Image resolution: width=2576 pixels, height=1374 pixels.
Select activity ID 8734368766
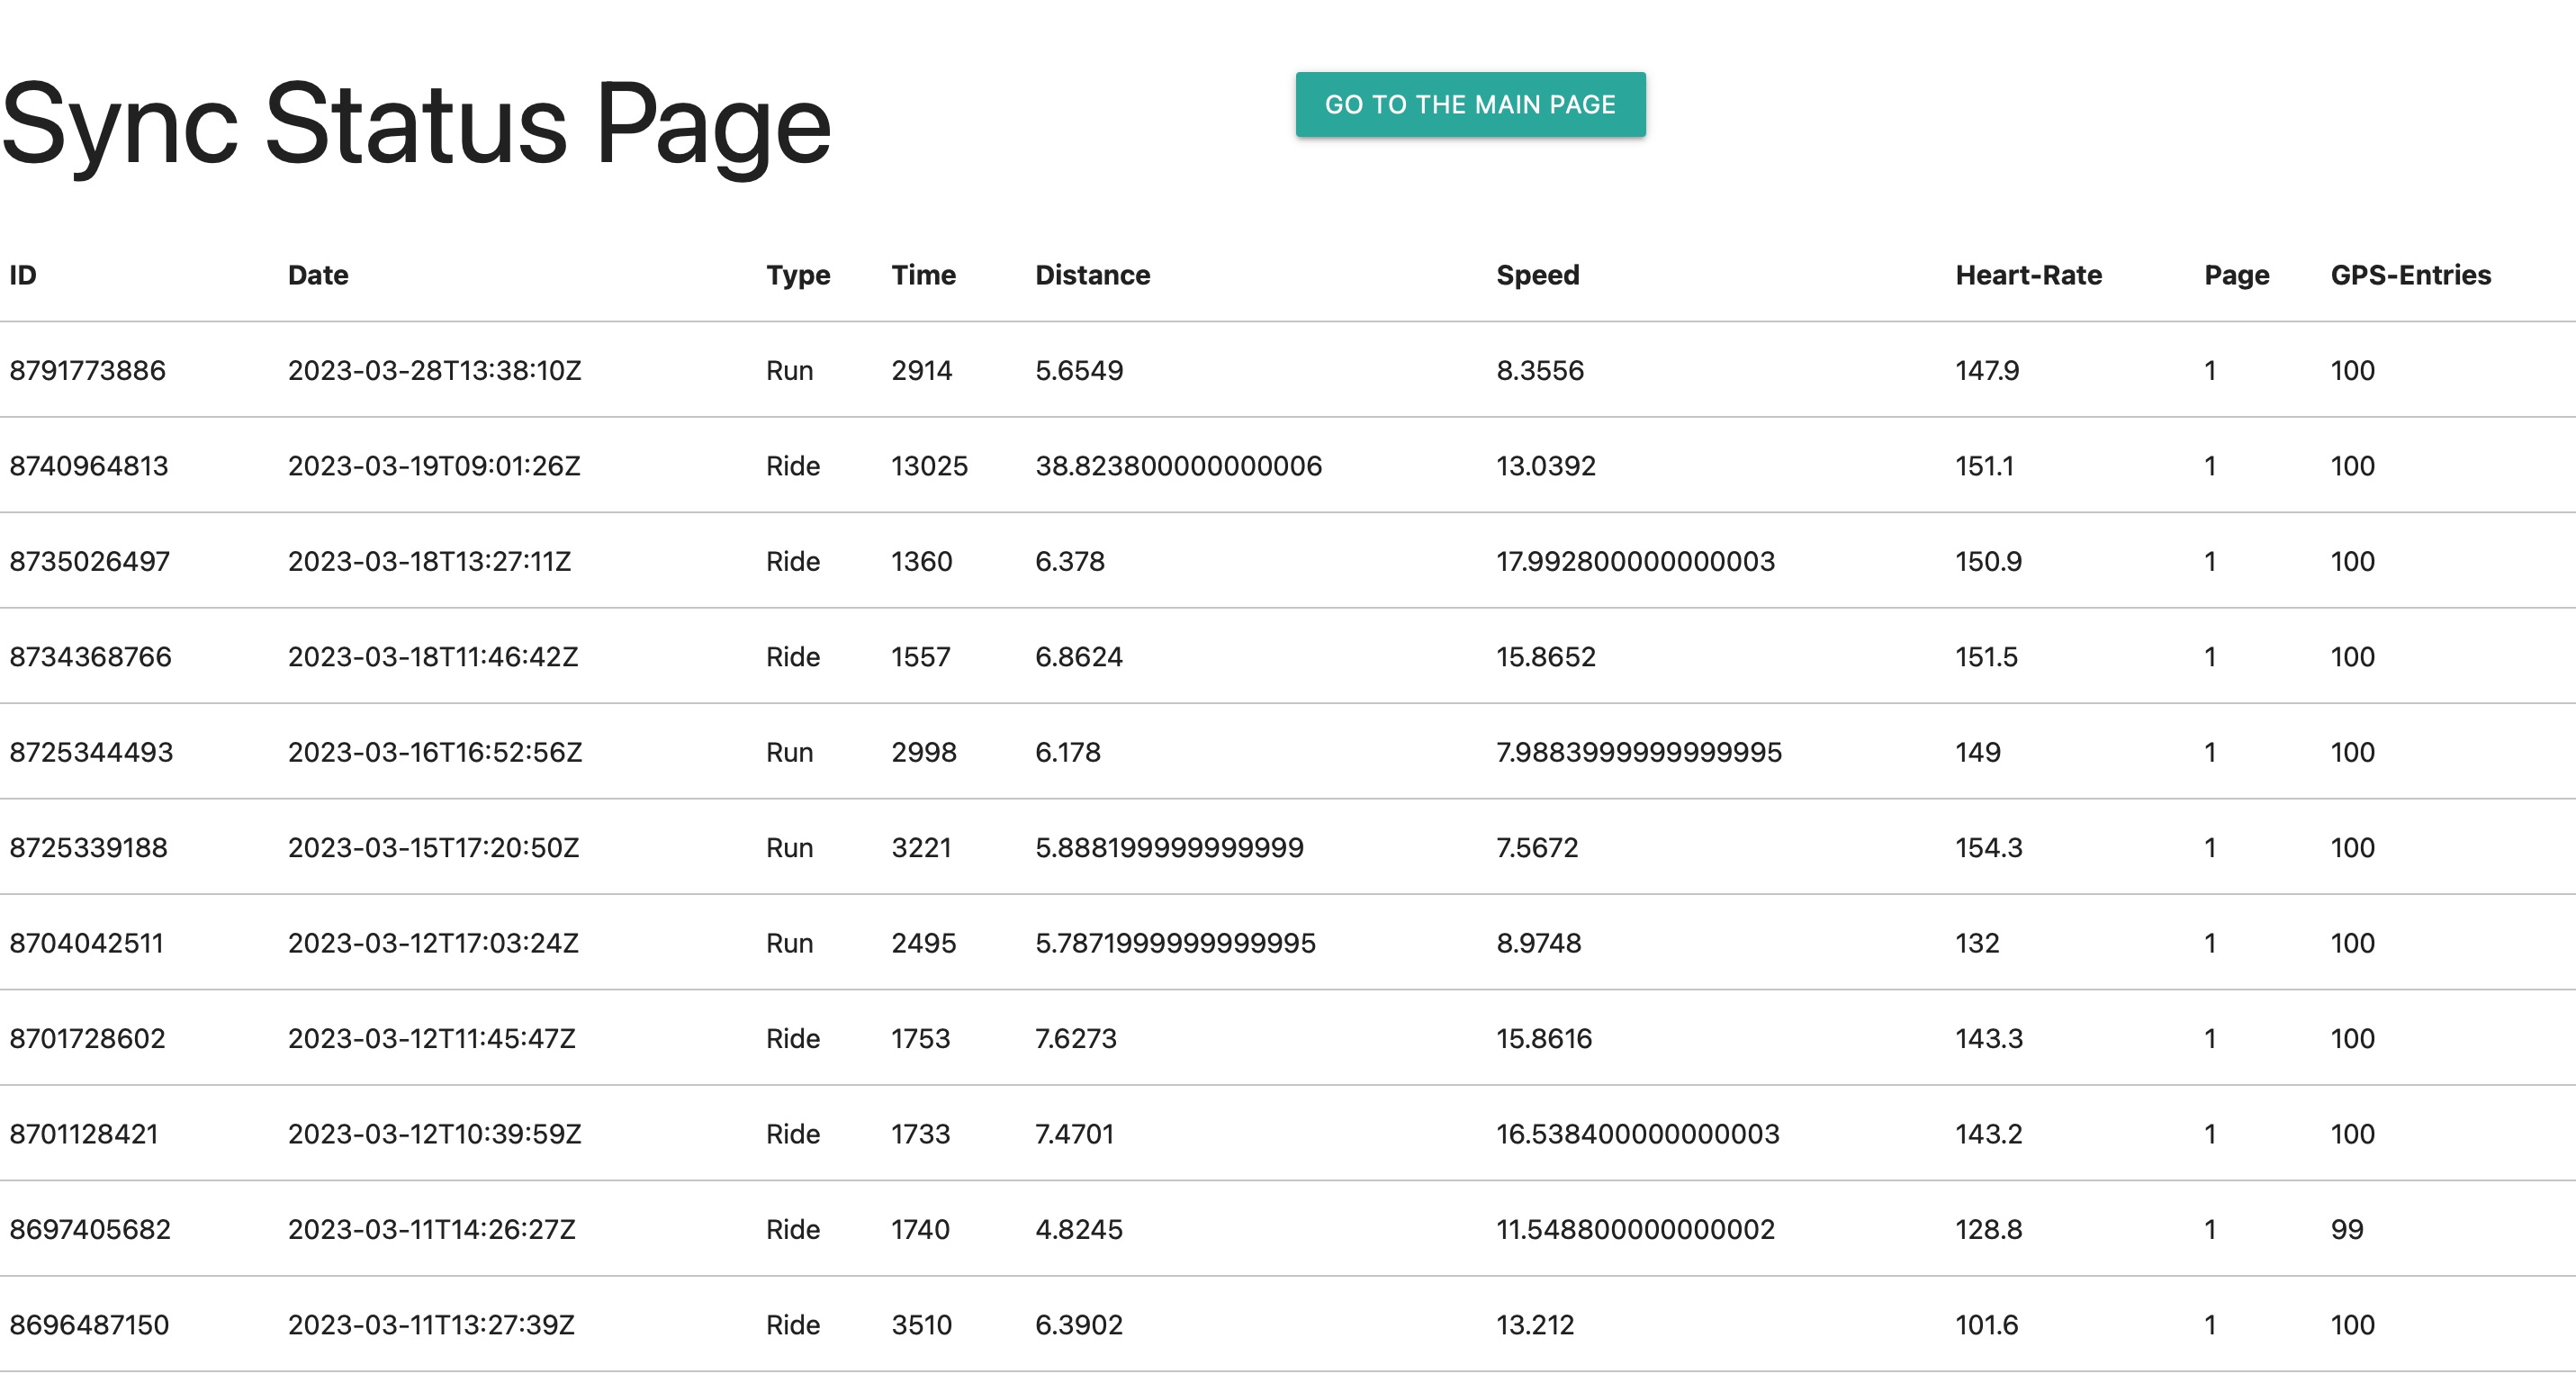90,657
